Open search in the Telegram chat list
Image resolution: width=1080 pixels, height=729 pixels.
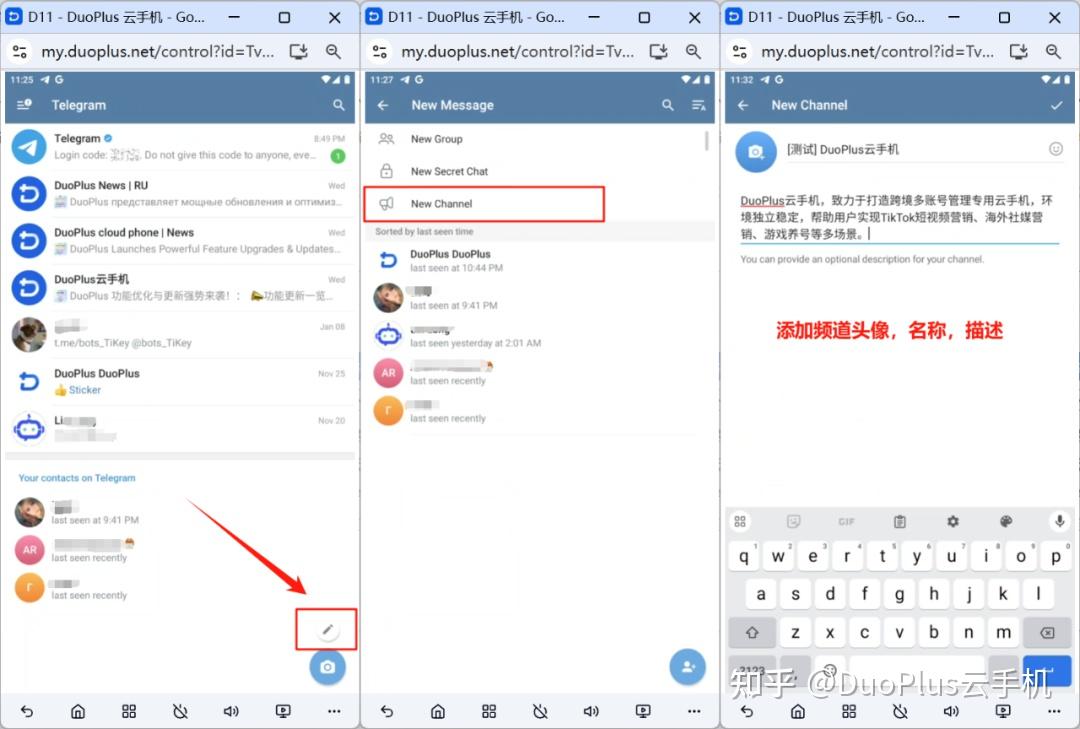(x=338, y=104)
